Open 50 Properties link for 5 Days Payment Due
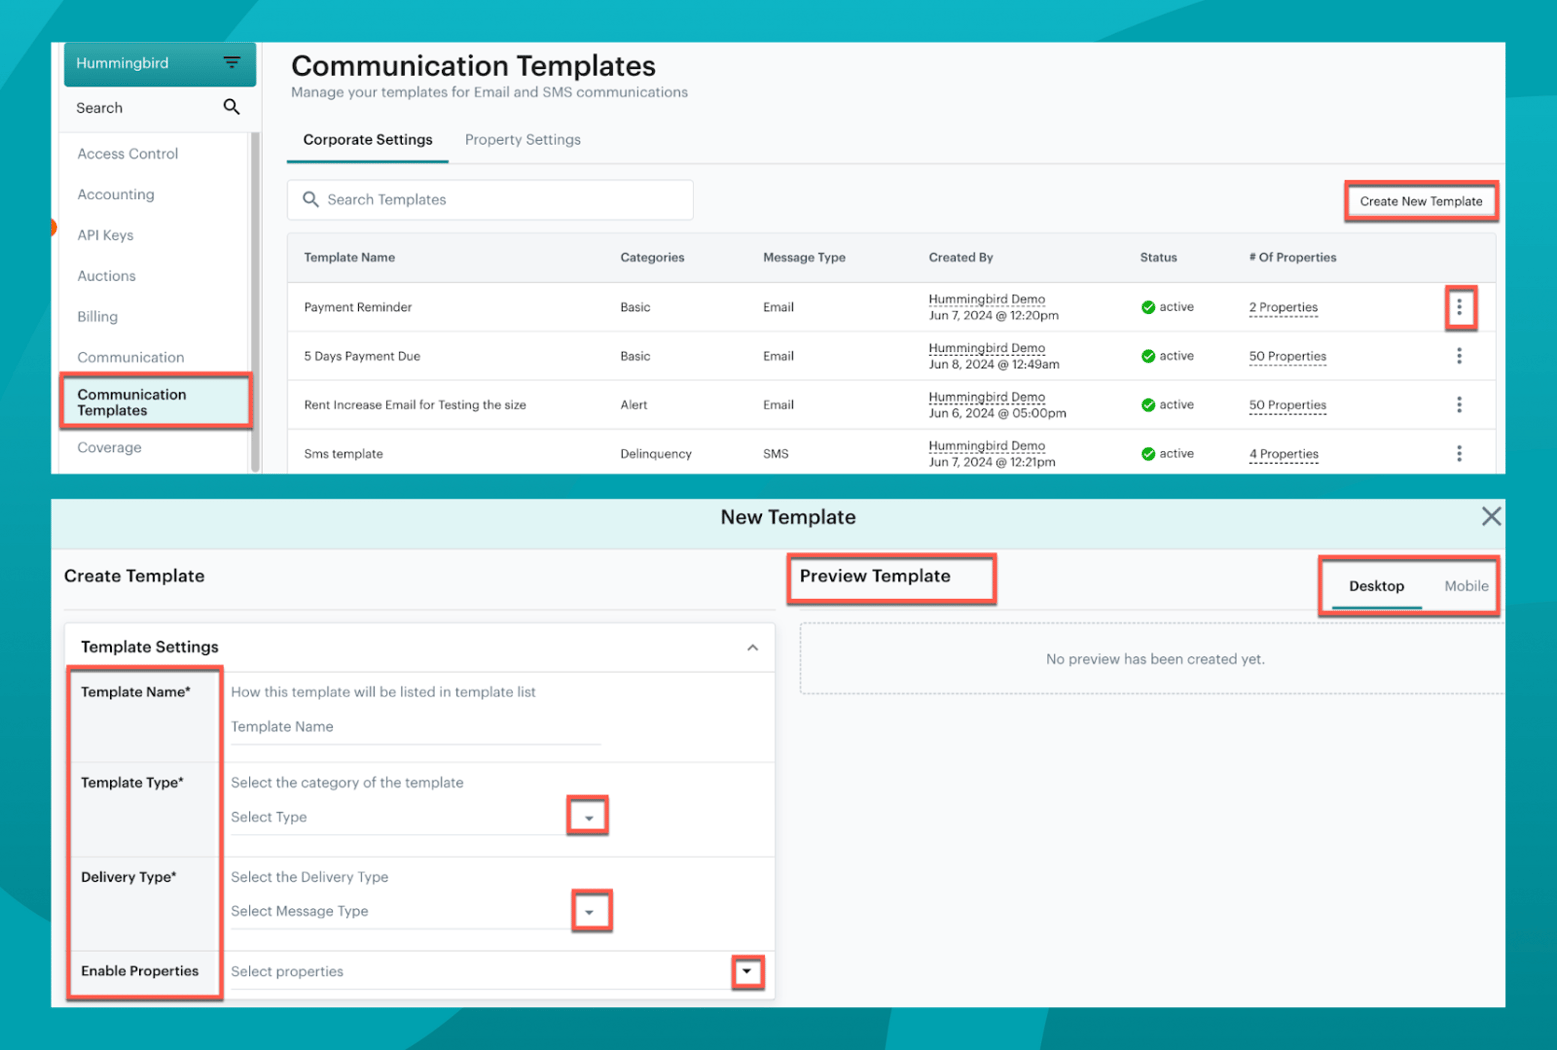The image size is (1557, 1050). coord(1287,357)
